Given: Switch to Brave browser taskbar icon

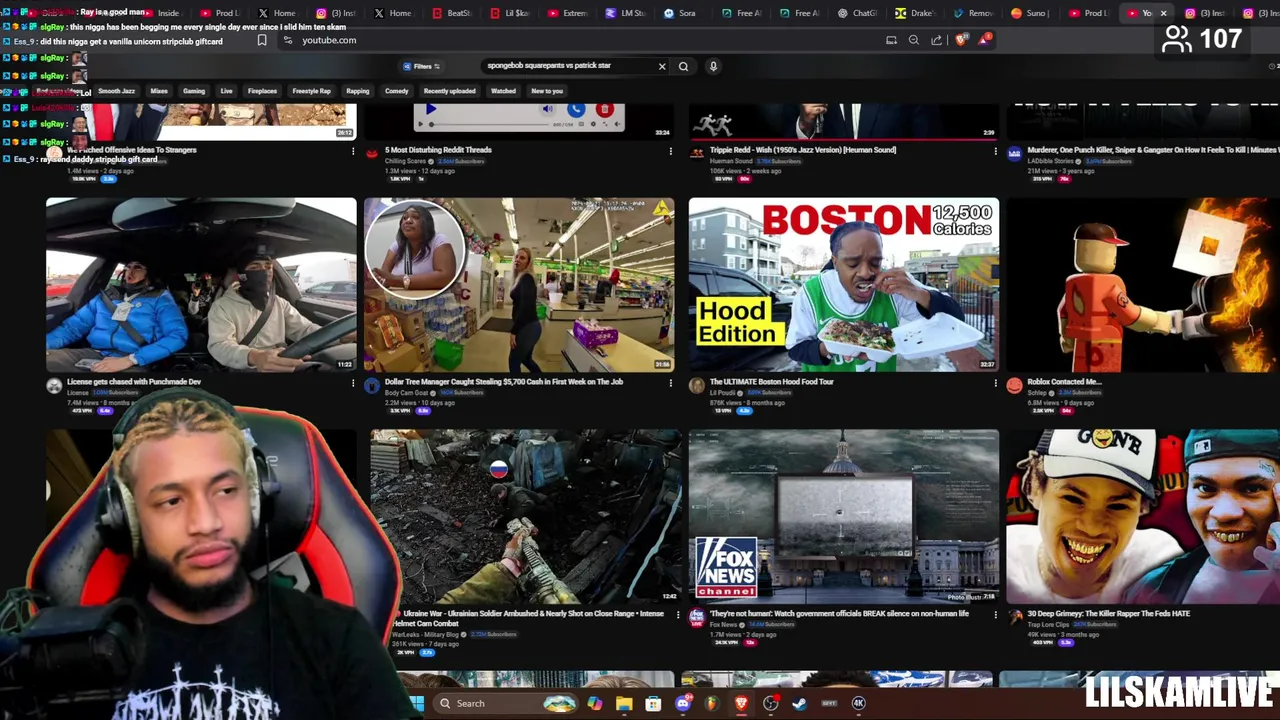Looking at the screenshot, I should click(741, 703).
